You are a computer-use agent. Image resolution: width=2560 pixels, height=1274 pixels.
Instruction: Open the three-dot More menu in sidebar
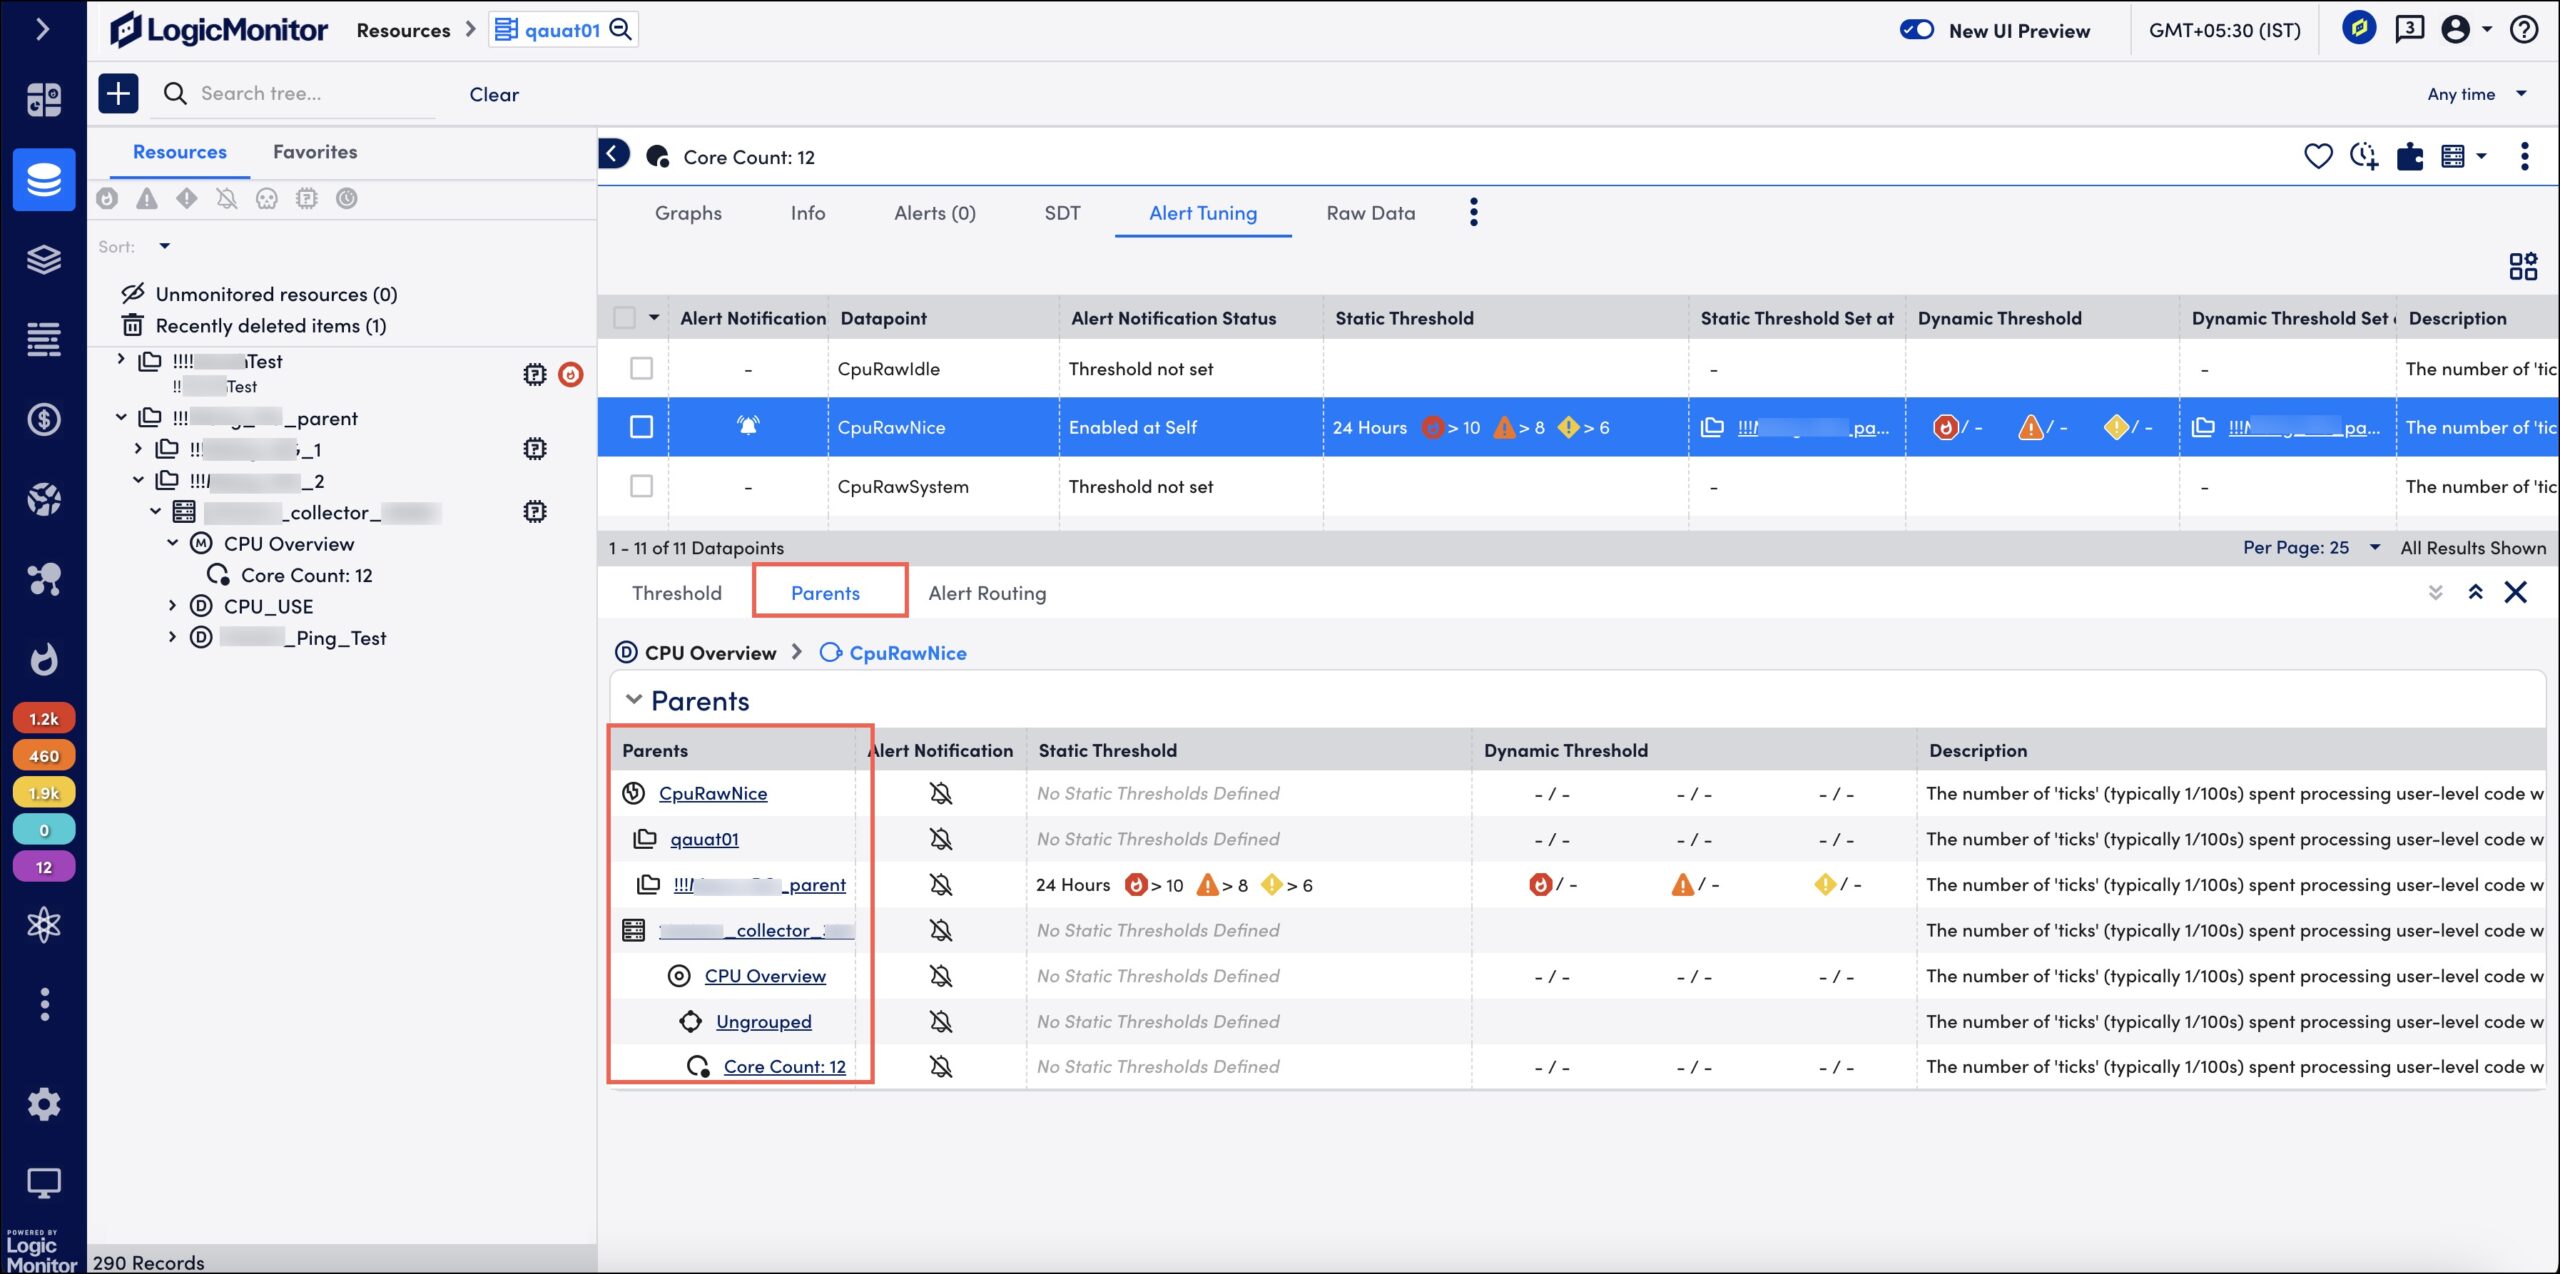[43, 1003]
